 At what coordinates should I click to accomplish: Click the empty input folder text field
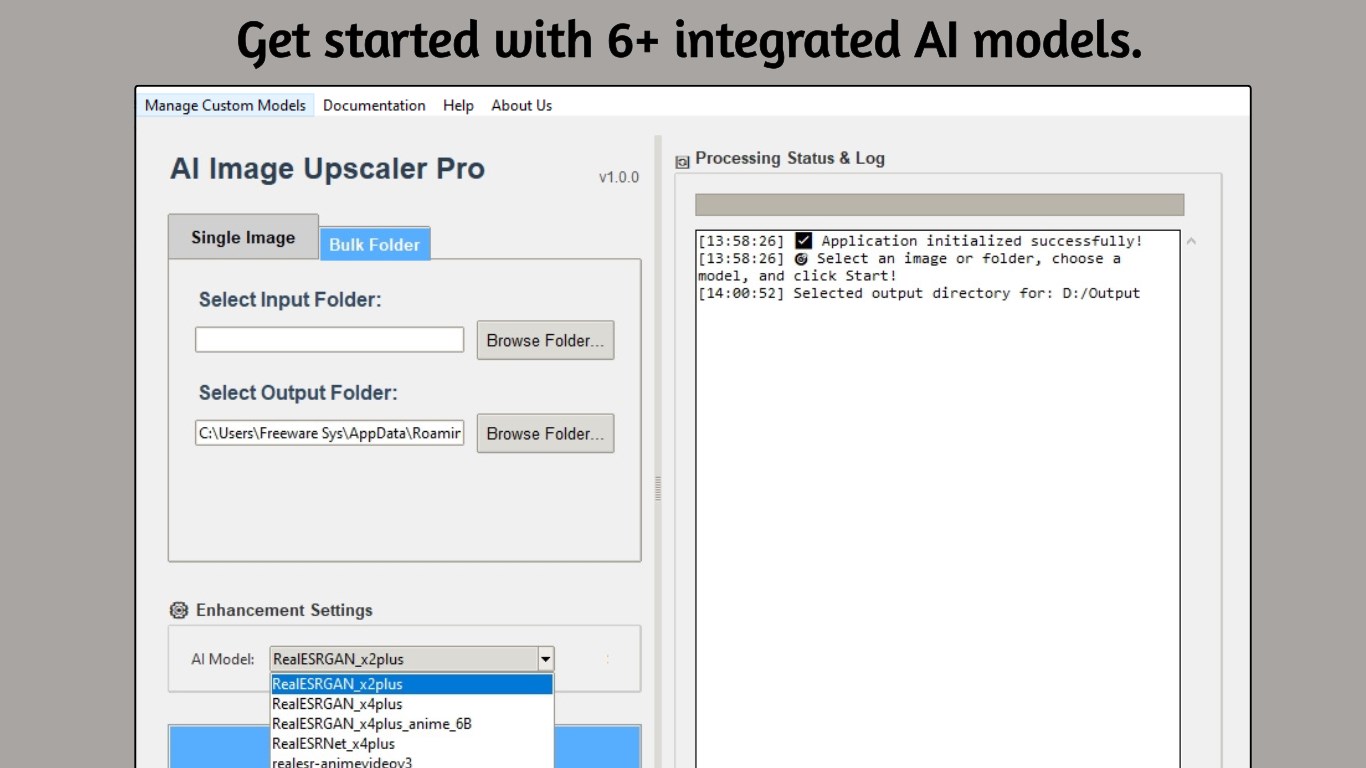(x=328, y=340)
